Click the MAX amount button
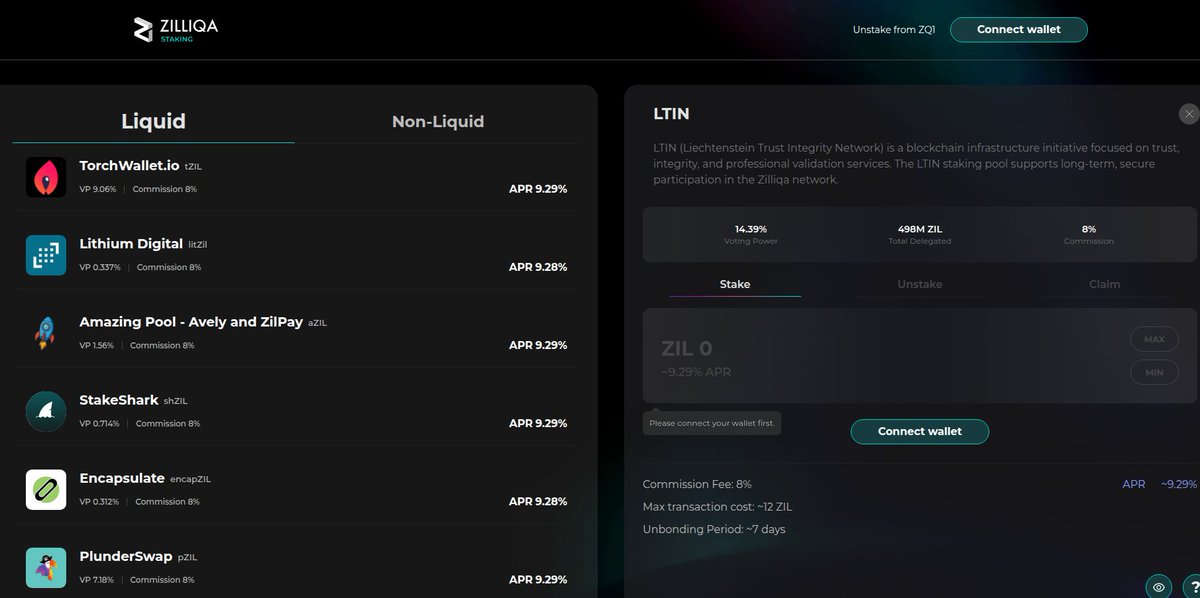 coord(1154,339)
